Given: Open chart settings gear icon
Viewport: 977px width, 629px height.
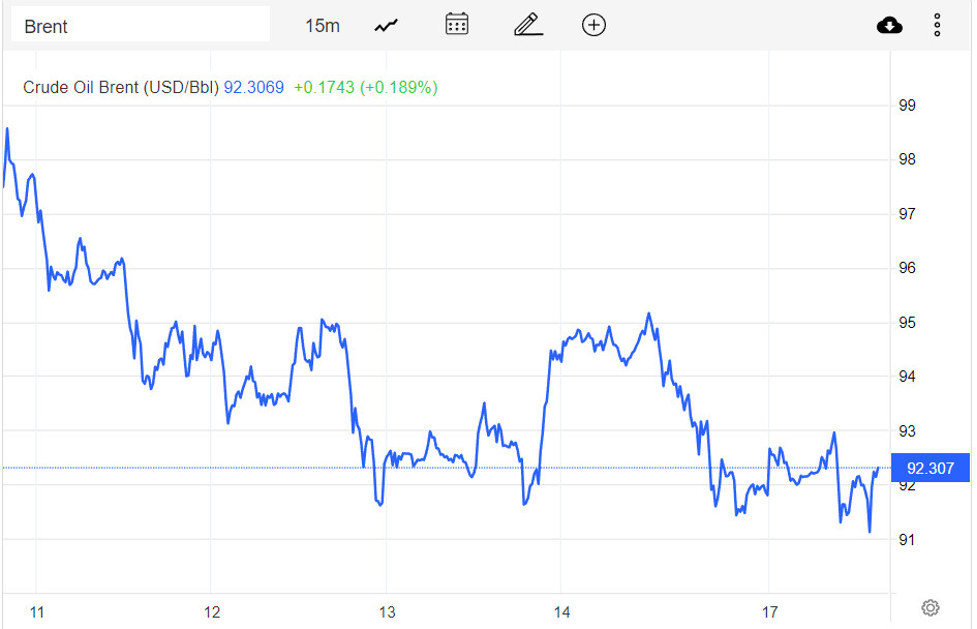Looking at the screenshot, I should click(x=930, y=608).
